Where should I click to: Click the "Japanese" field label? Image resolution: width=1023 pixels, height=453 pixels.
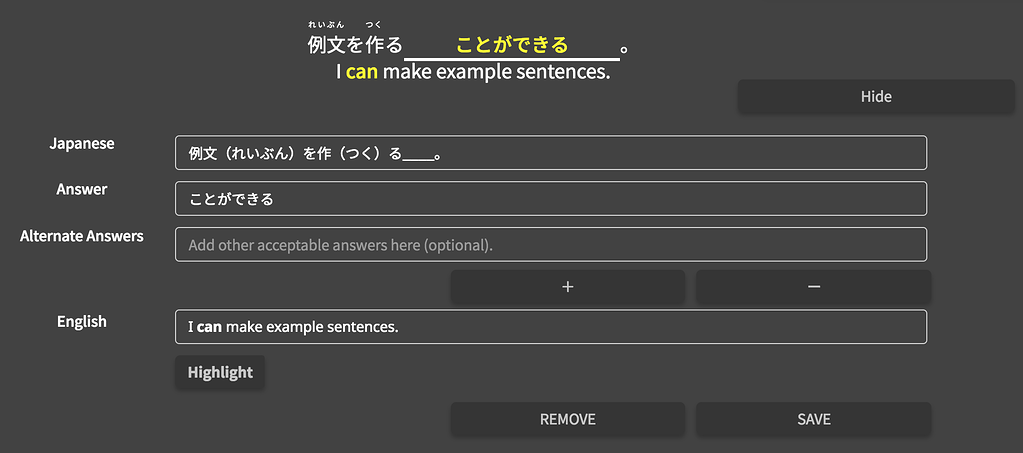82,144
